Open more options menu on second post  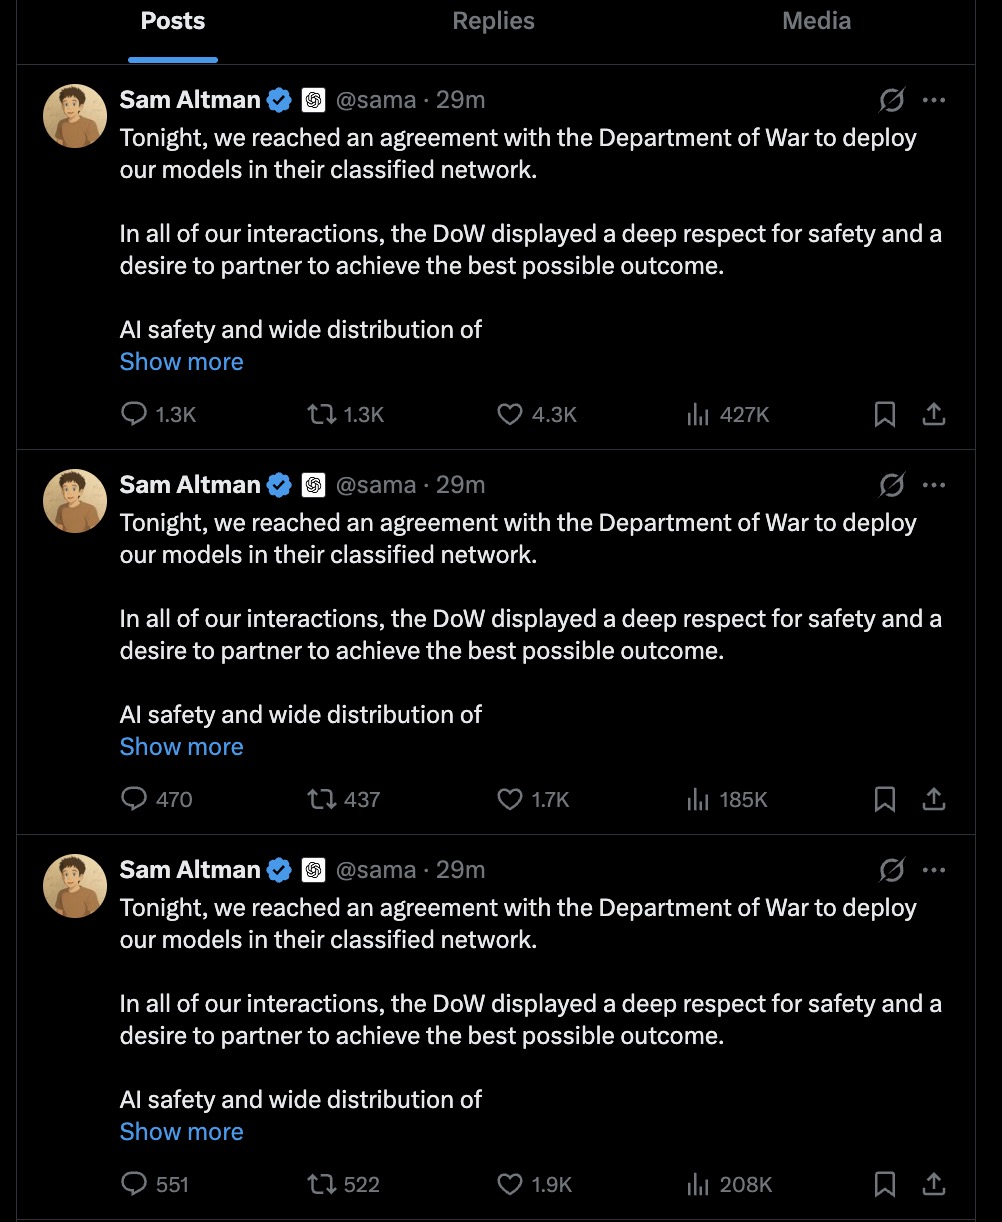pos(934,485)
